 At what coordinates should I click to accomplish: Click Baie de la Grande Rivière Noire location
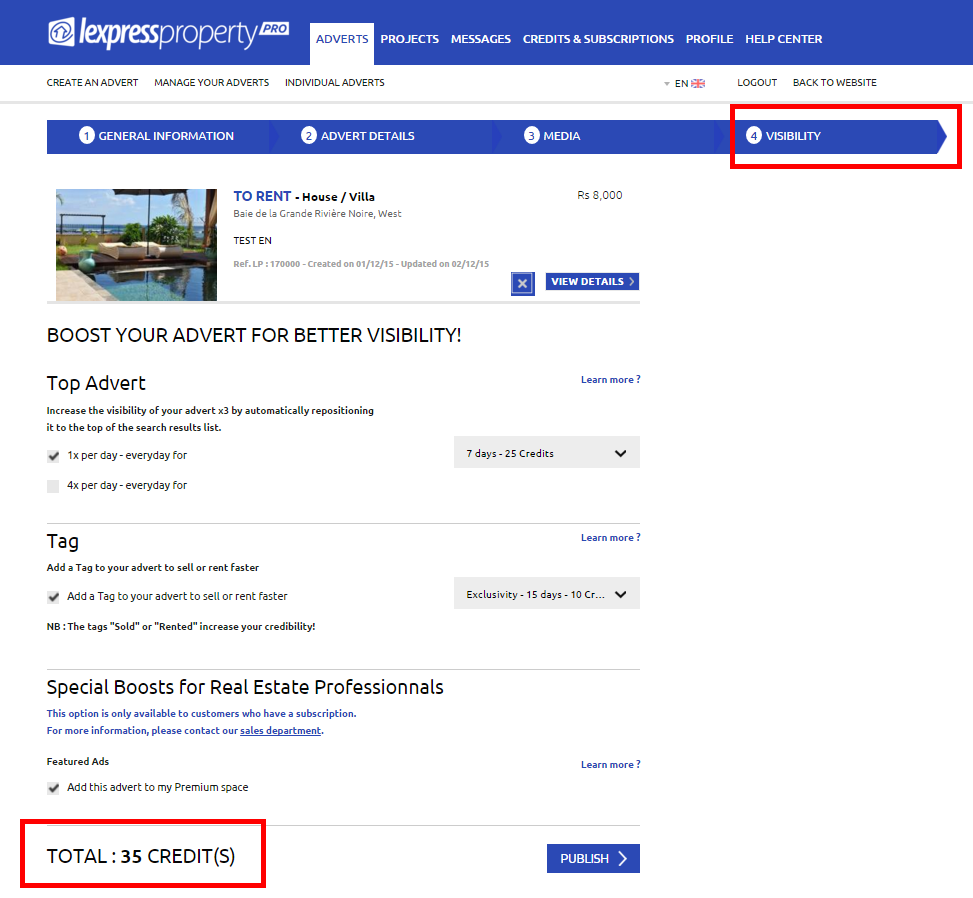click(317, 213)
